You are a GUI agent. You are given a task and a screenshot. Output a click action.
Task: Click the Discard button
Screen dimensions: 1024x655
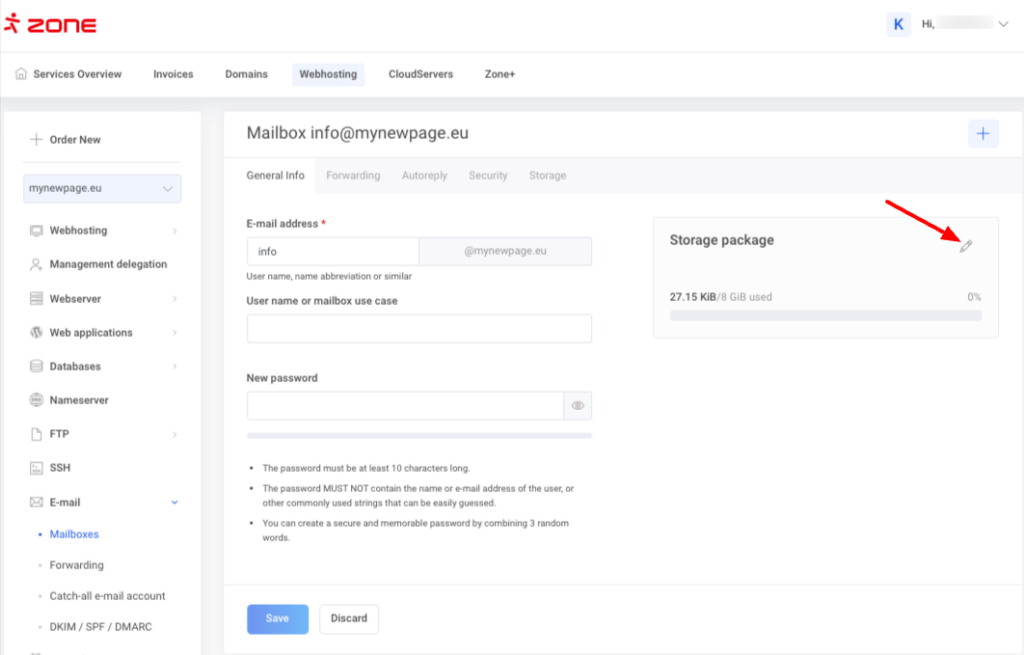click(349, 619)
